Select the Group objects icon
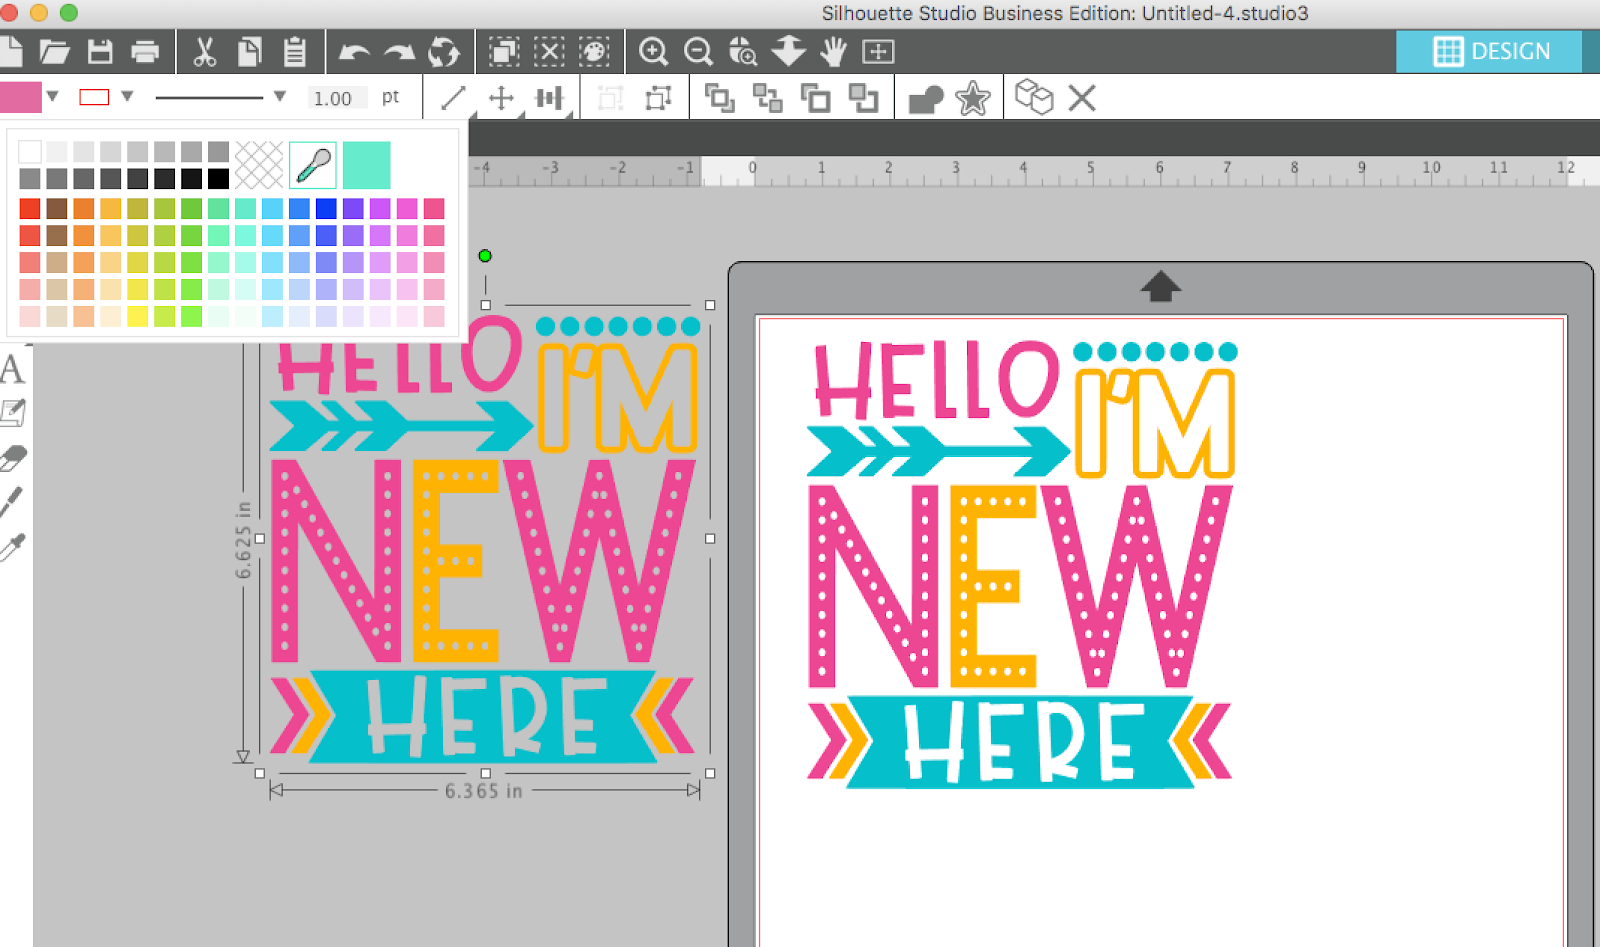1600x947 pixels. pos(720,97)
